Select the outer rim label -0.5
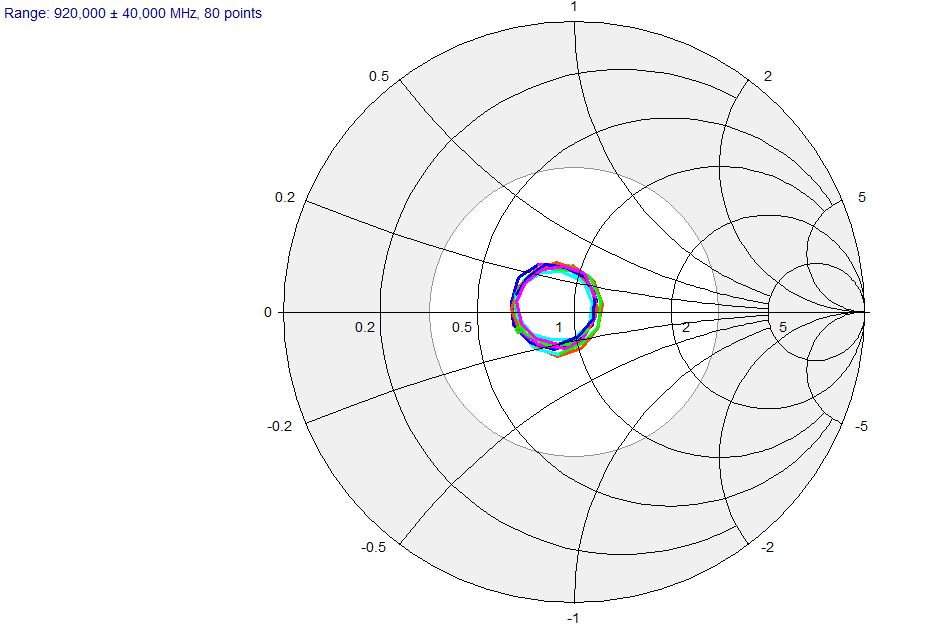Image resolution: width=943 pixels, height=628 pixels. (373, 547)
